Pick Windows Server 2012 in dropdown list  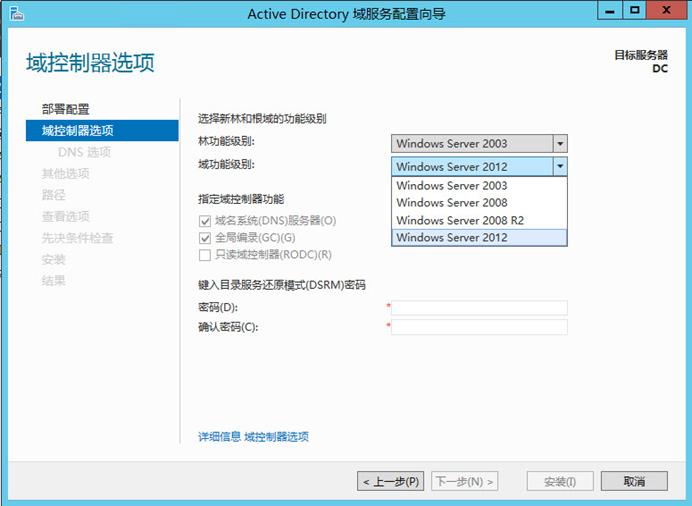pyautogui.click(x=479, y=237)
